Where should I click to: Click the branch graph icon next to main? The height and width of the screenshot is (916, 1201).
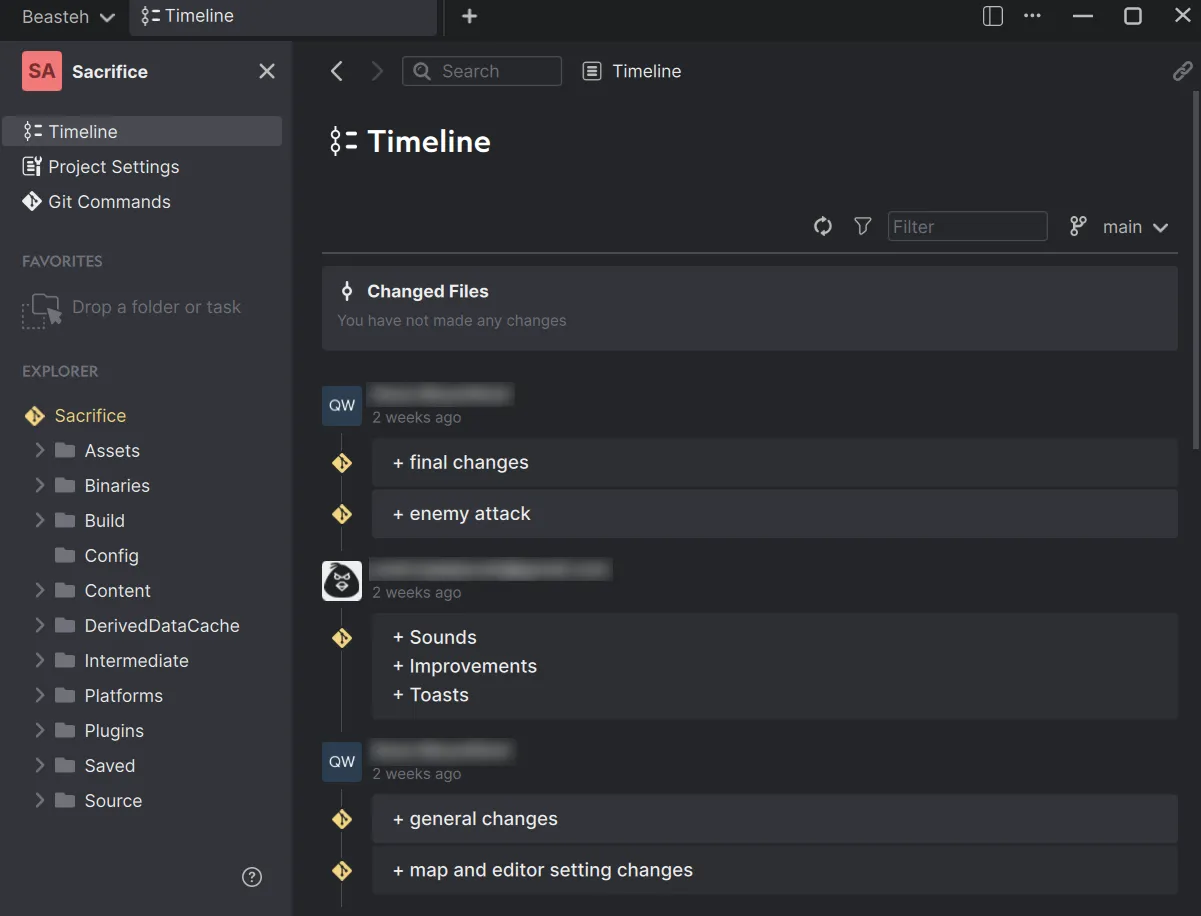coord(1077,226)
